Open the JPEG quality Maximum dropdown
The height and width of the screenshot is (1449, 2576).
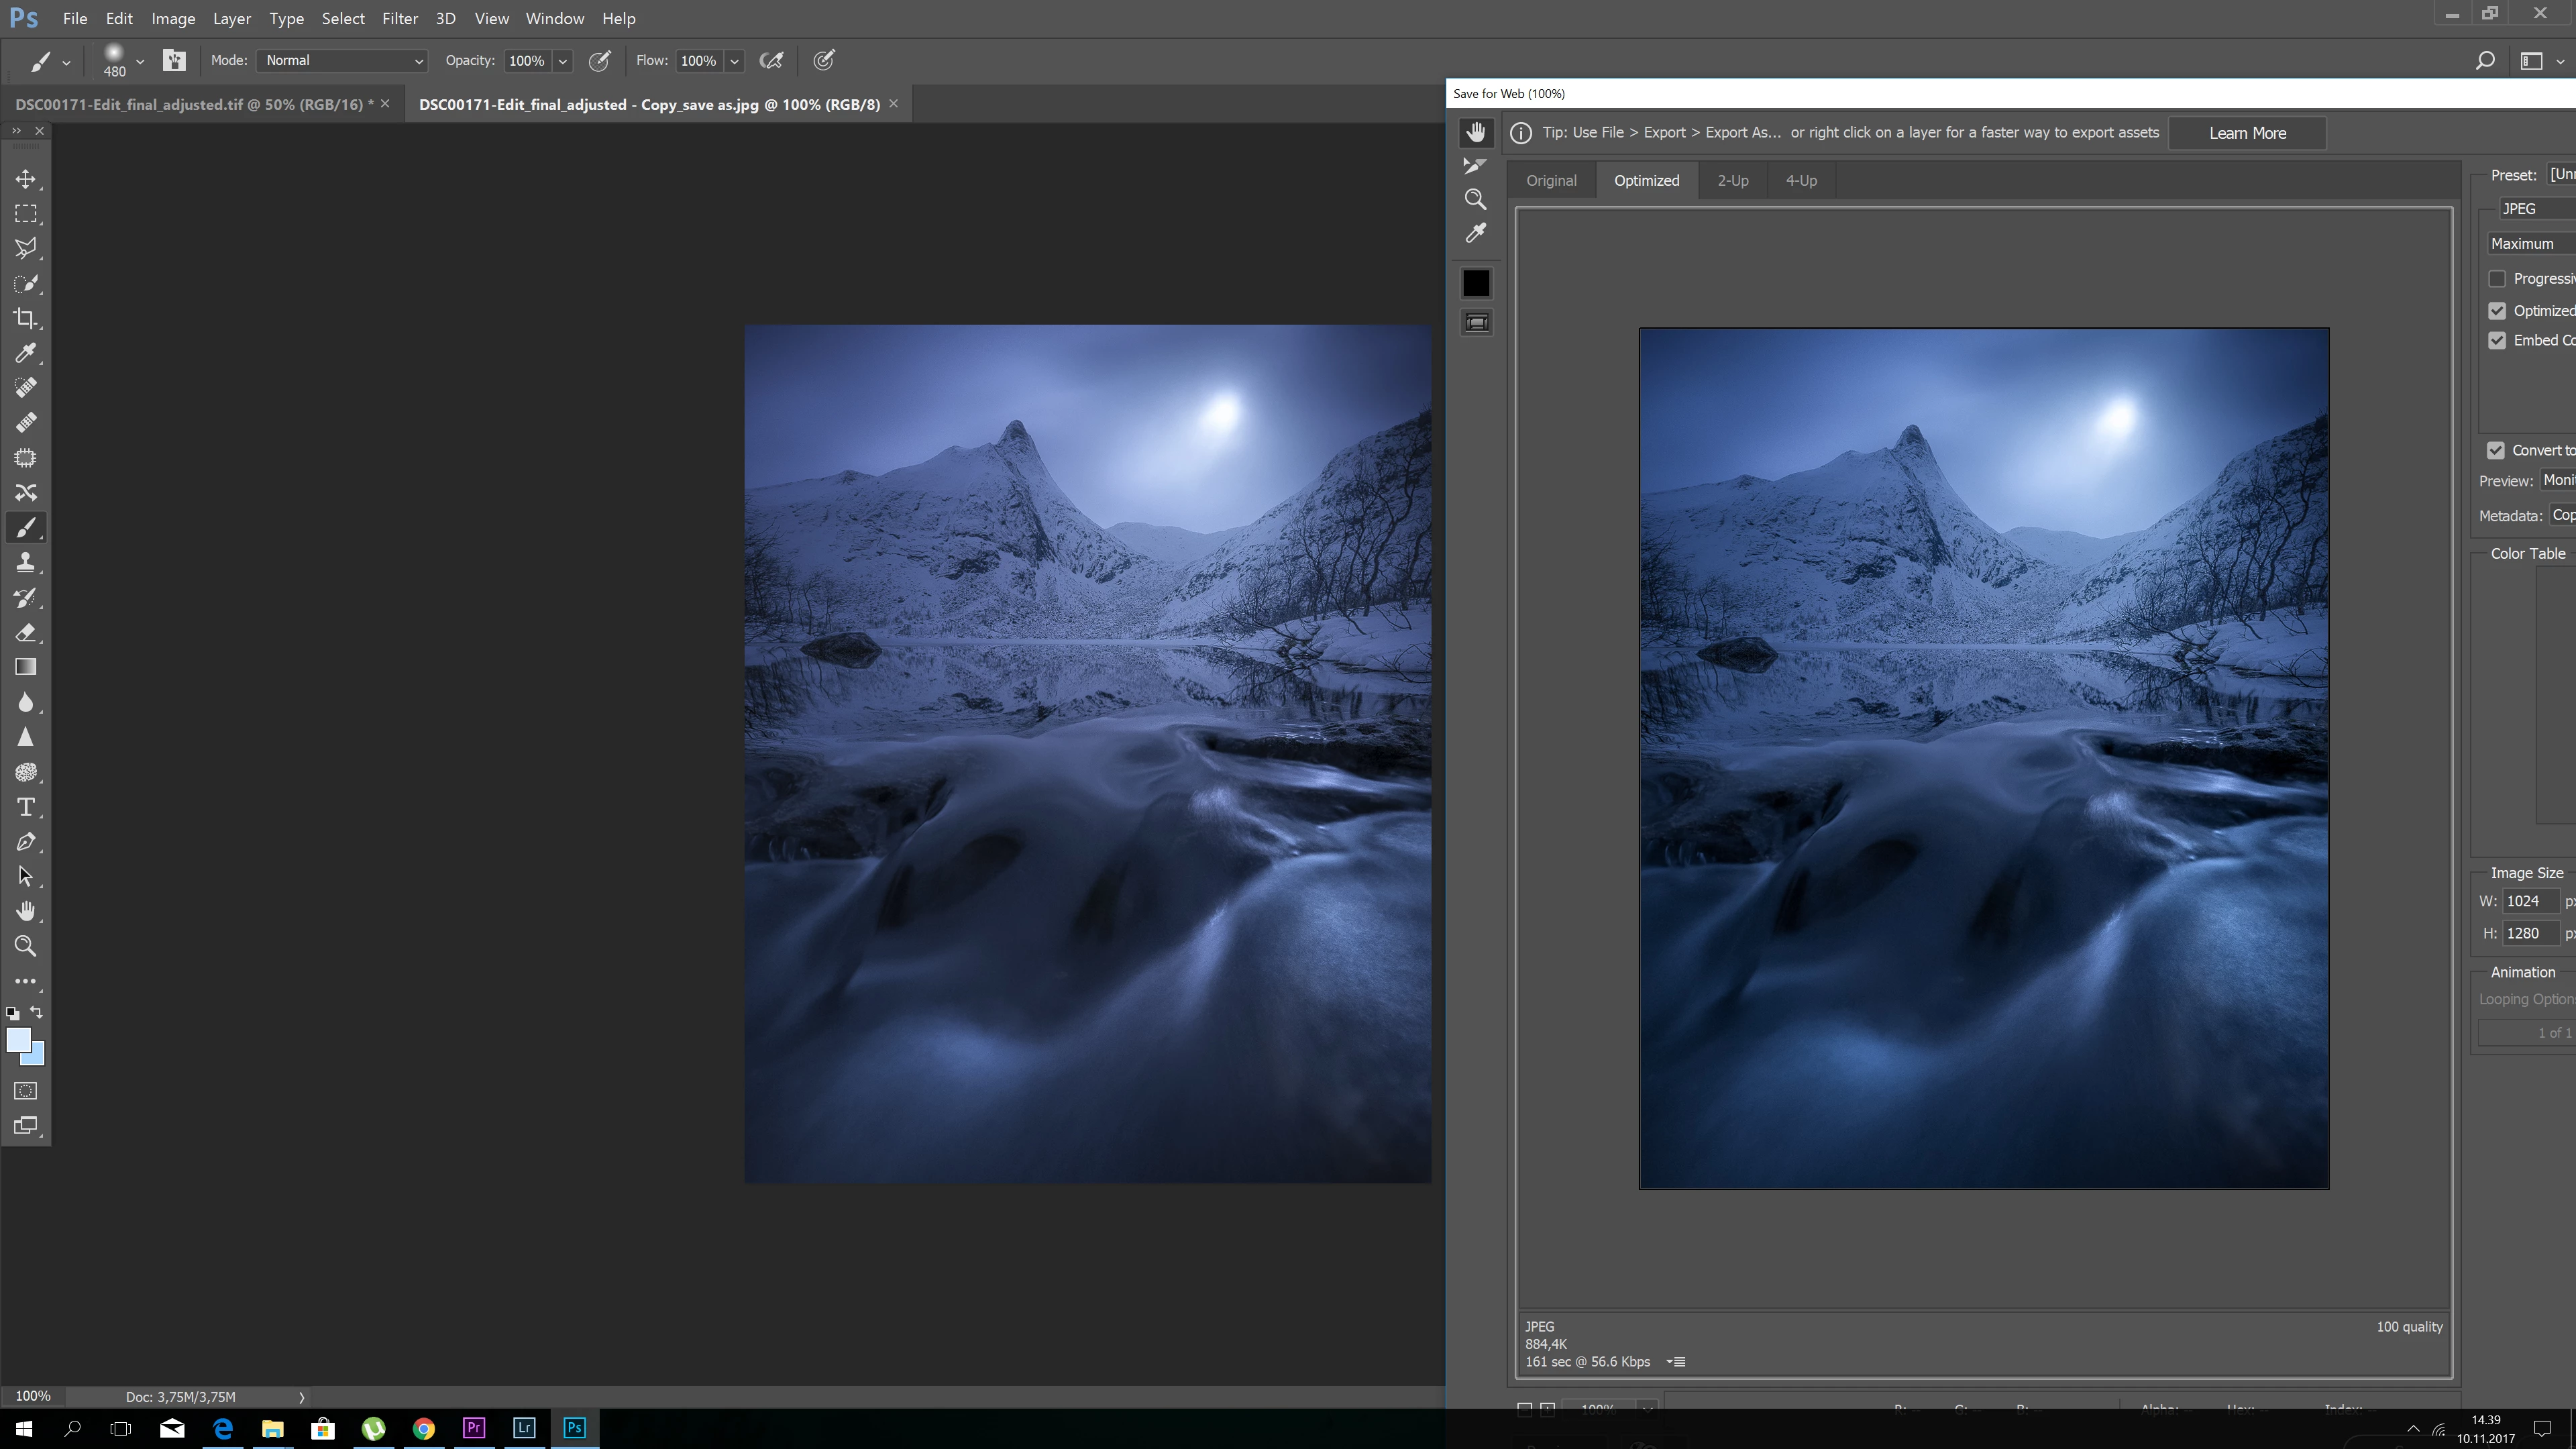(x=2530, y=244)
